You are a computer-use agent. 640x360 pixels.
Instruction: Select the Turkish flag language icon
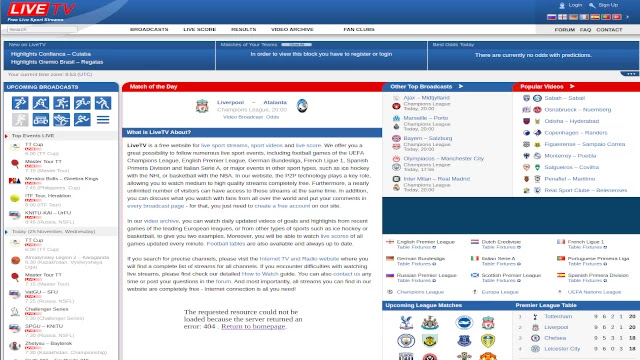click(x=617, y=17)
